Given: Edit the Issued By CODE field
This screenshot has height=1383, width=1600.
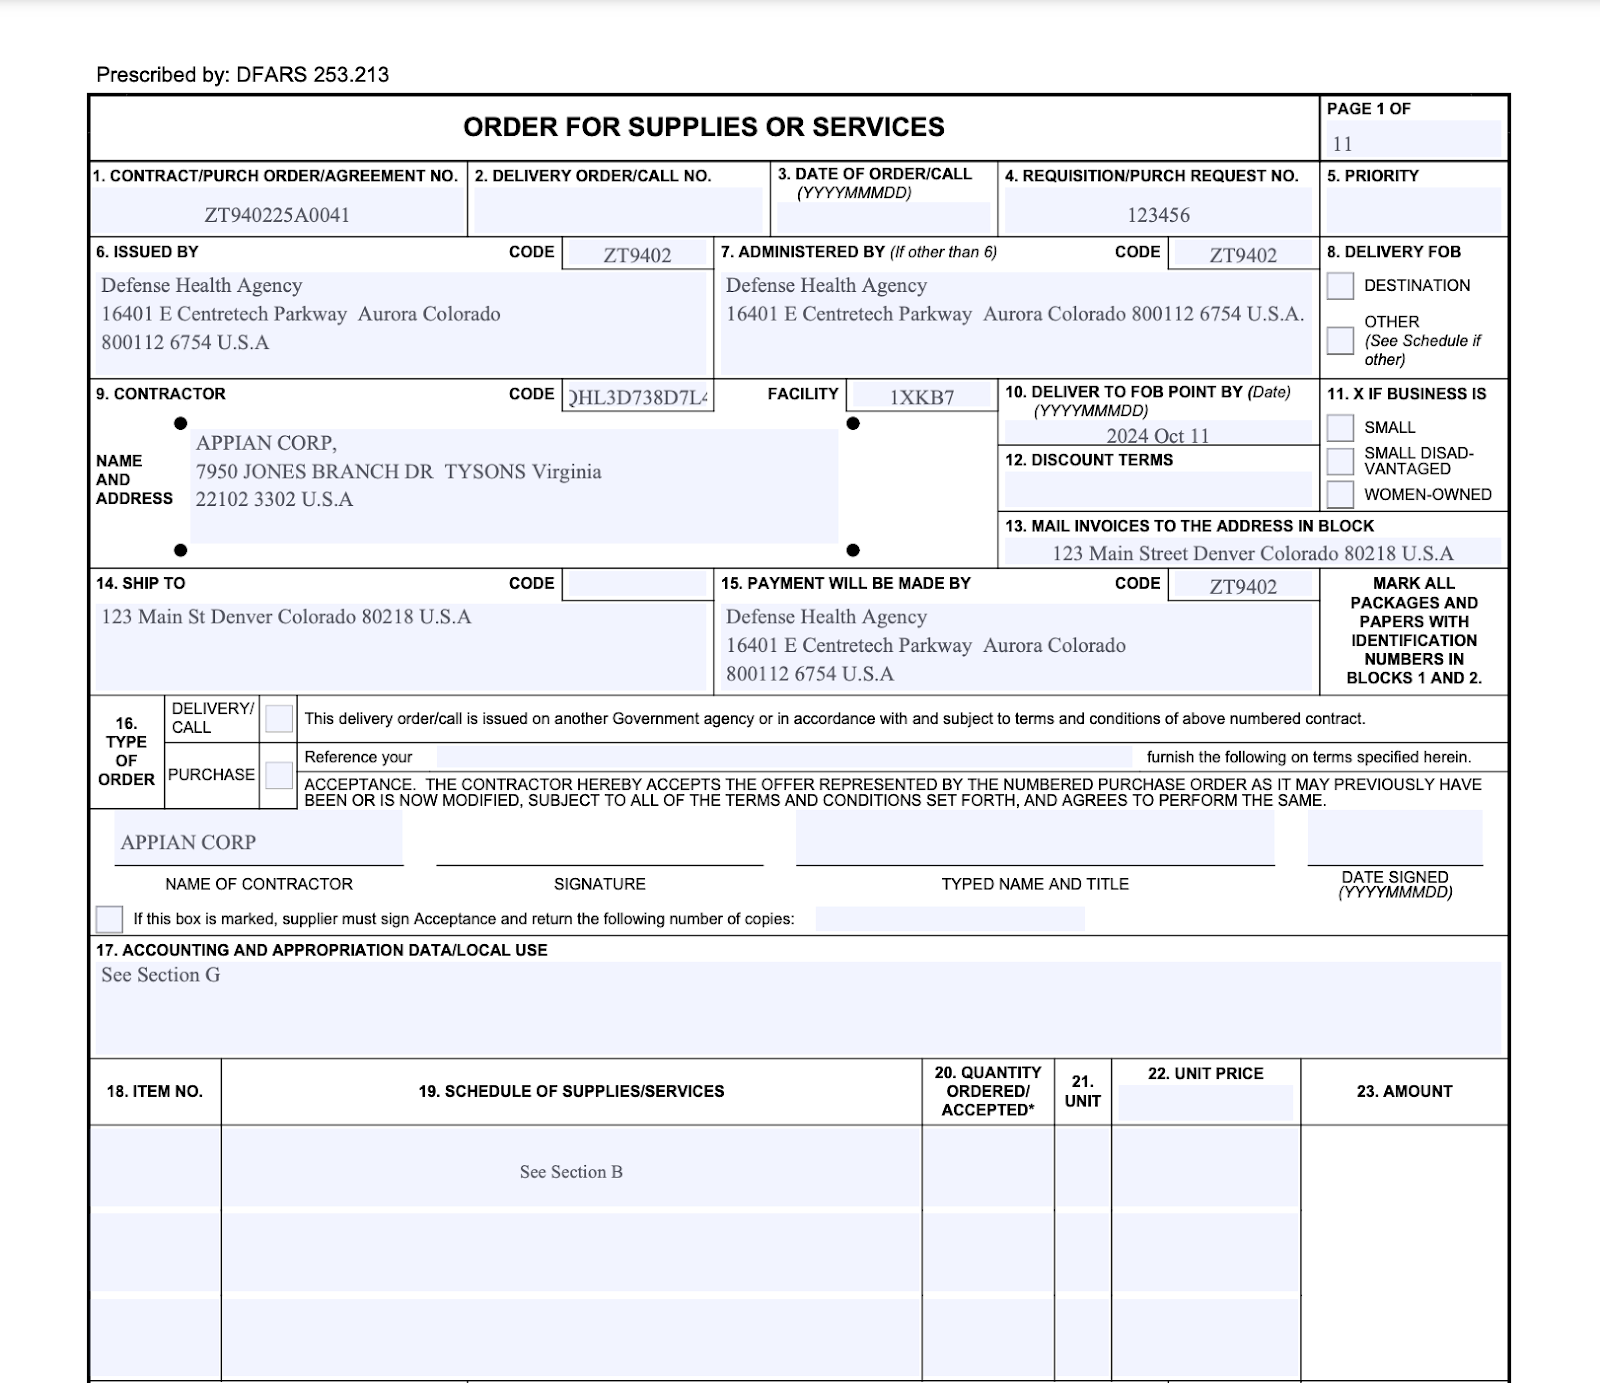Looking at the screenshot, I should 637,254.
